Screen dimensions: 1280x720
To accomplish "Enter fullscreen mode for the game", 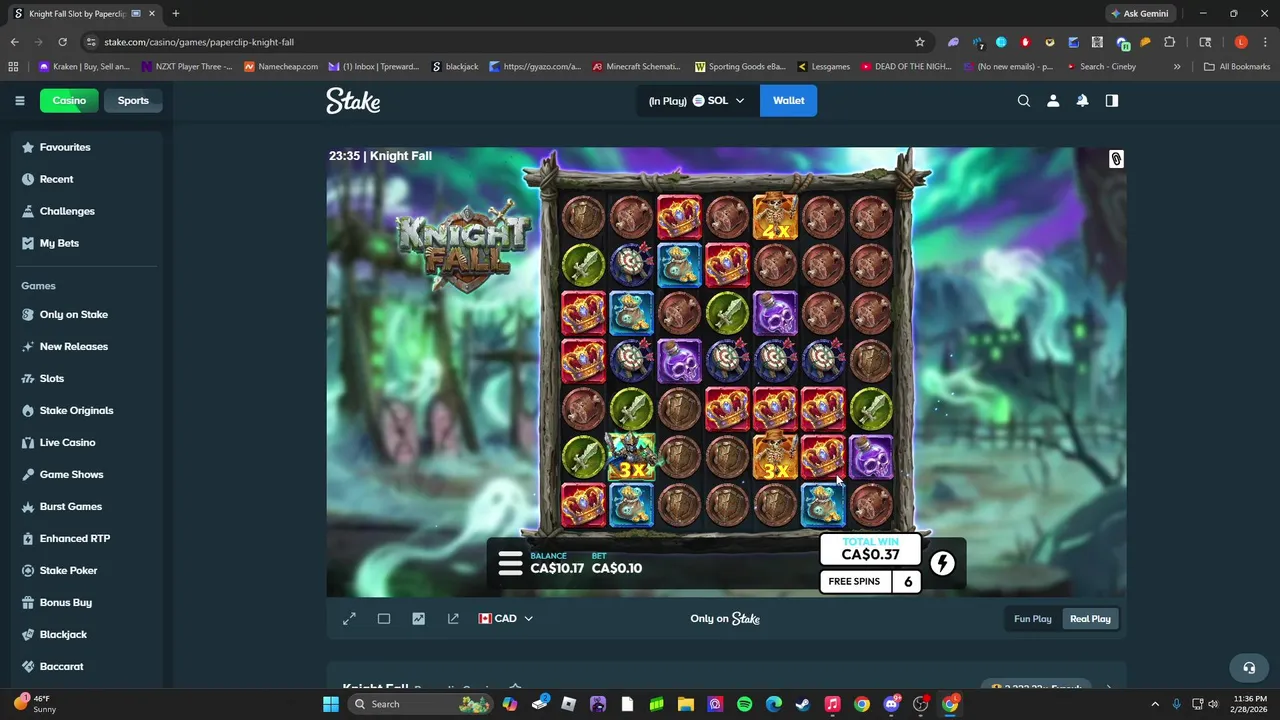I will pos(349,619).
